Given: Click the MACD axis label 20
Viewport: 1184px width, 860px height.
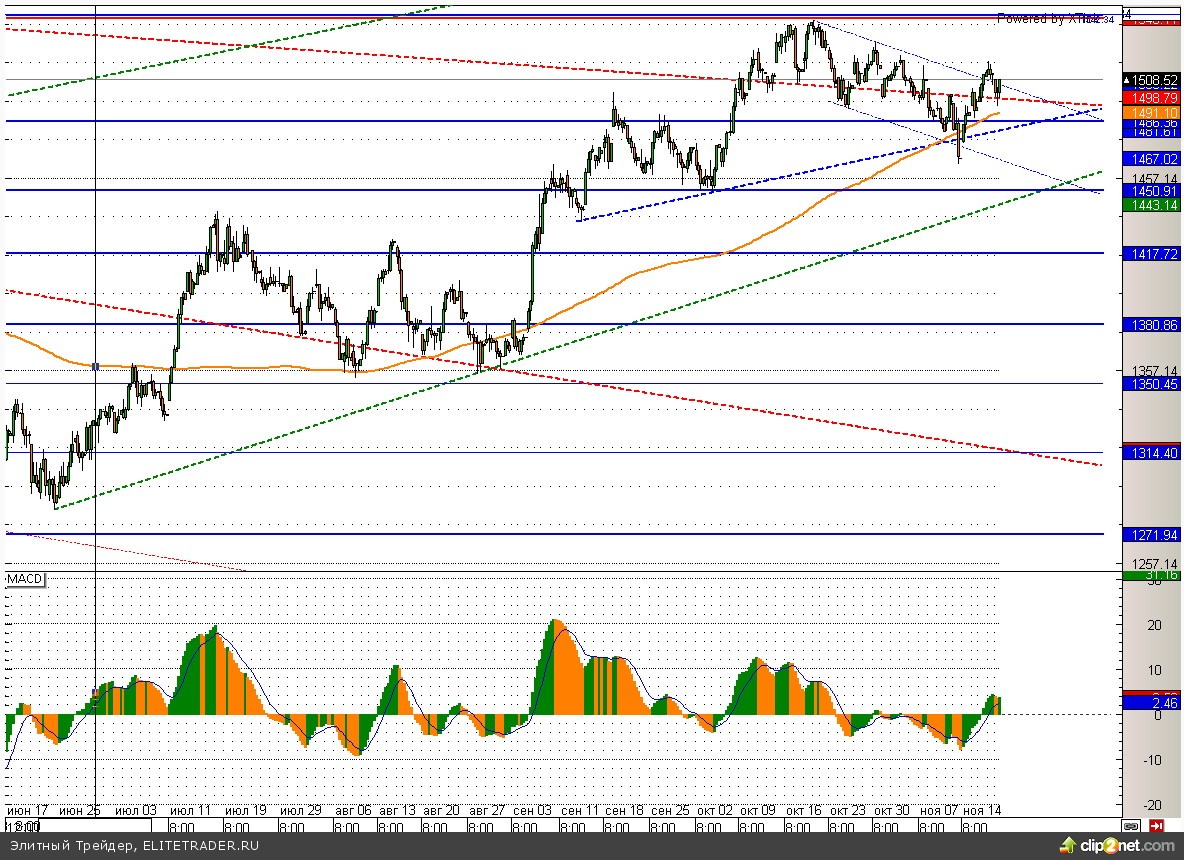Looking at the screenshot, I should point(1154,625).
